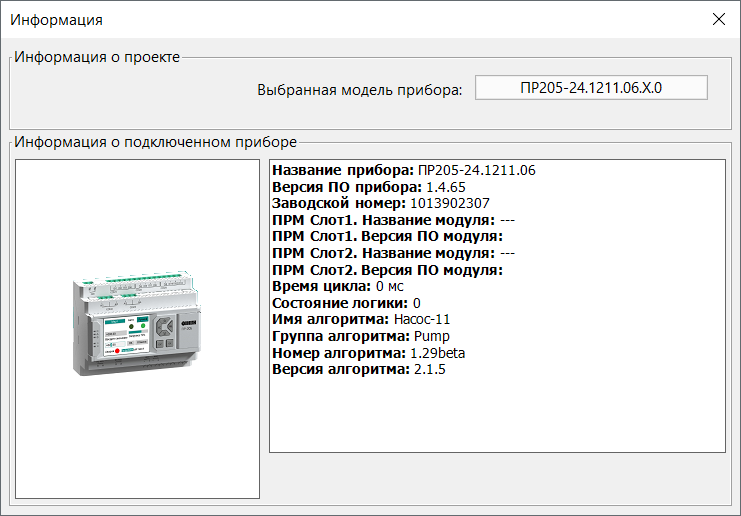Click the Время цикла 0 мс line
The width and height of the screenshot is (741, 516).
[x=338, y=286]
